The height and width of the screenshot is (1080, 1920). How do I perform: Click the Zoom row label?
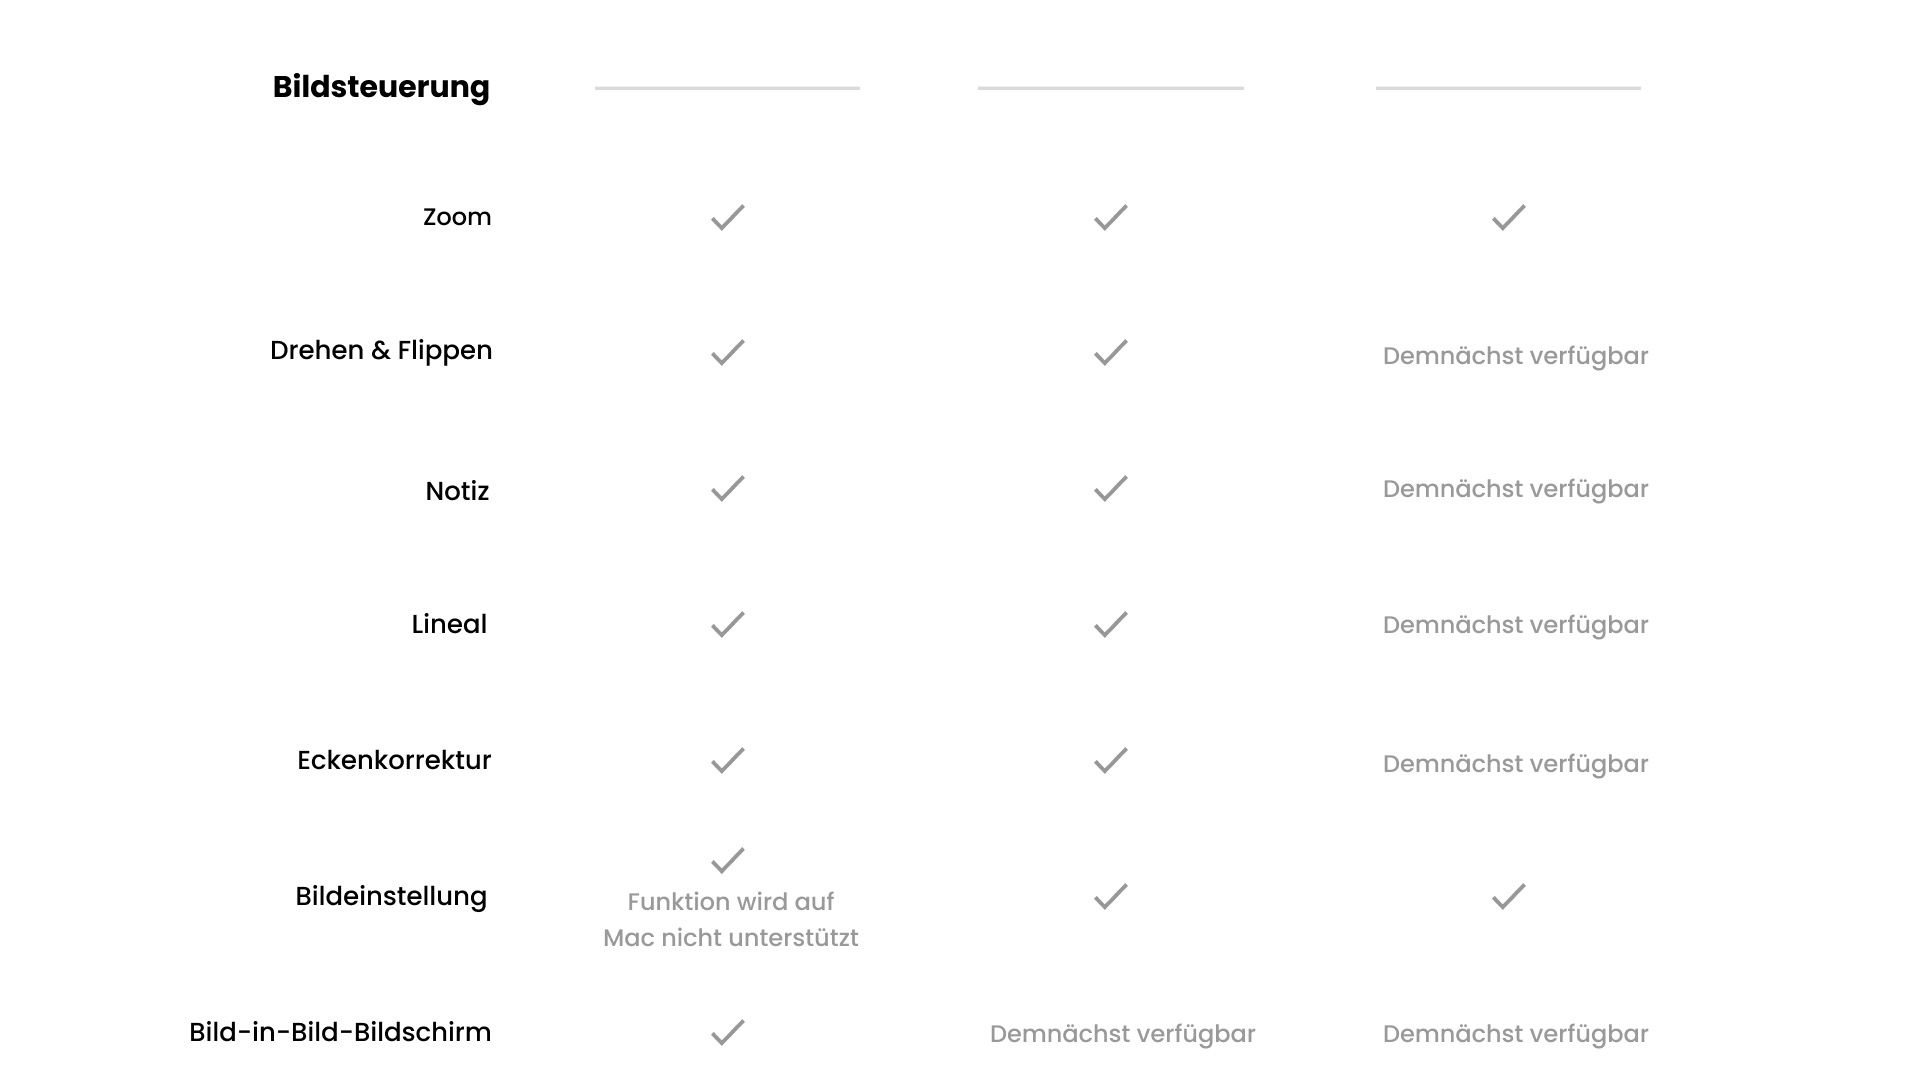click(457, 217)
